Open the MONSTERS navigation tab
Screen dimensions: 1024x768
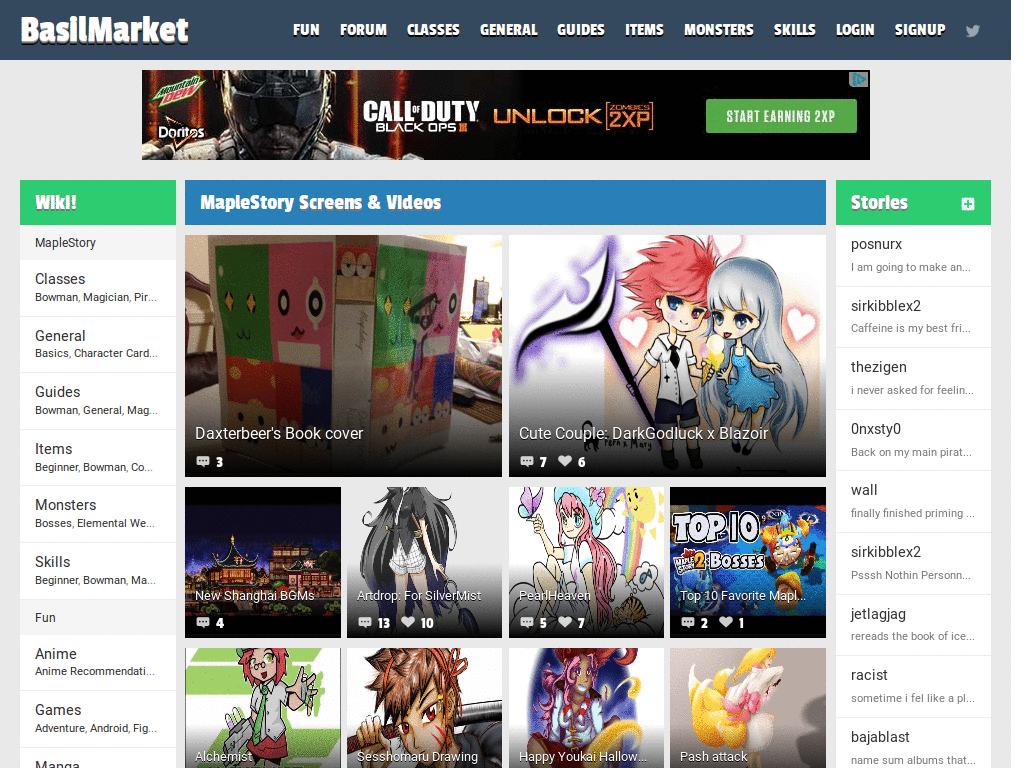[718, 30]
